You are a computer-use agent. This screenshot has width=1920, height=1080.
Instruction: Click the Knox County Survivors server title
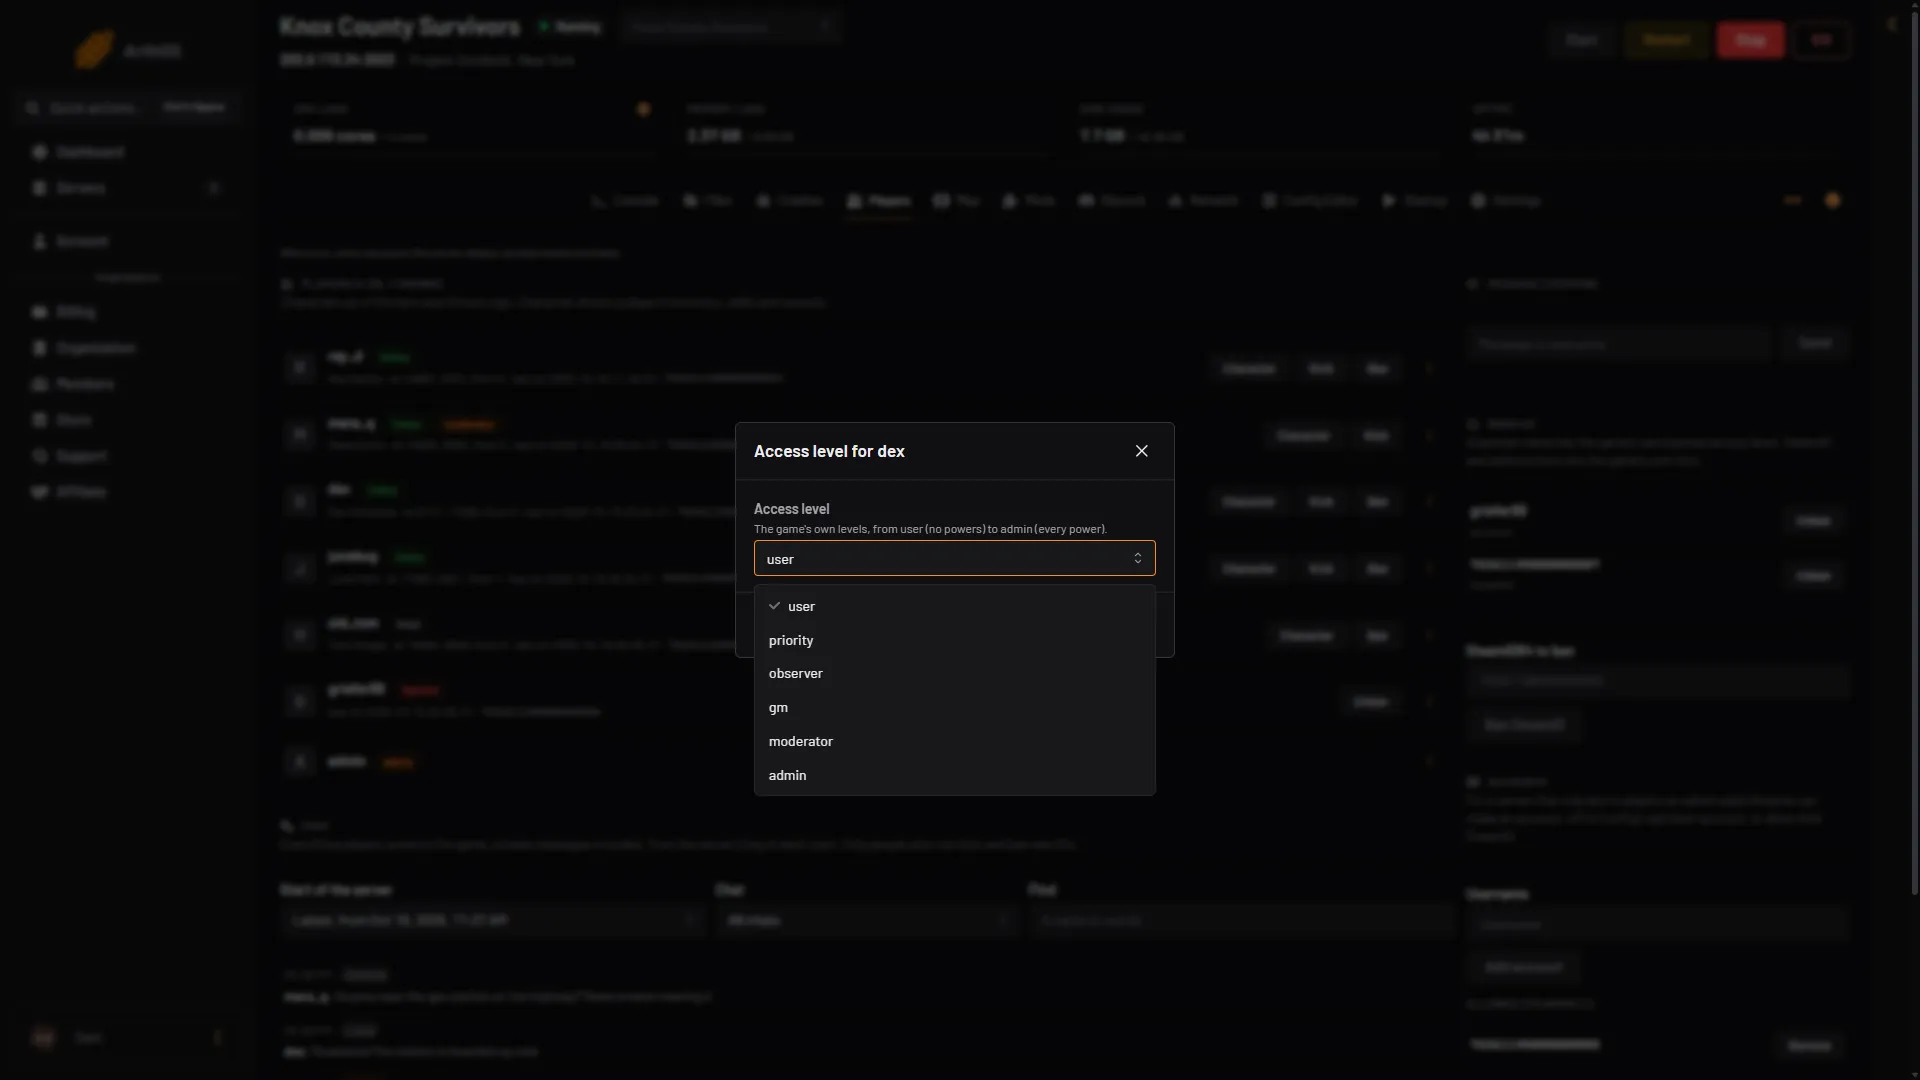click(400, 27)
